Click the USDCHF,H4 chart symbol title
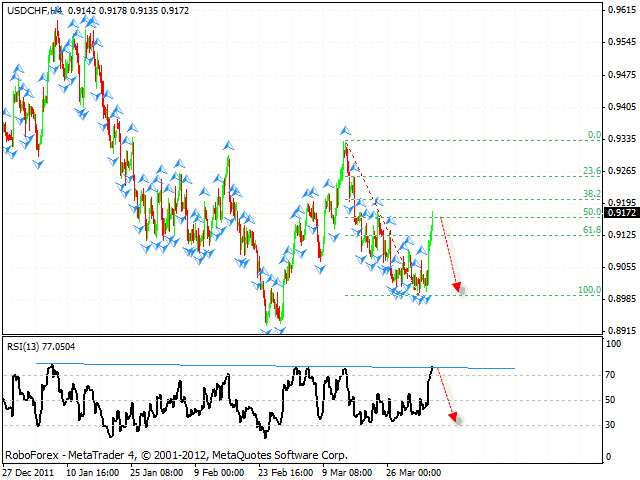Image resolution: width=640 pixels, height=480 pixels. pyautogui.click(x=34, y=8)
